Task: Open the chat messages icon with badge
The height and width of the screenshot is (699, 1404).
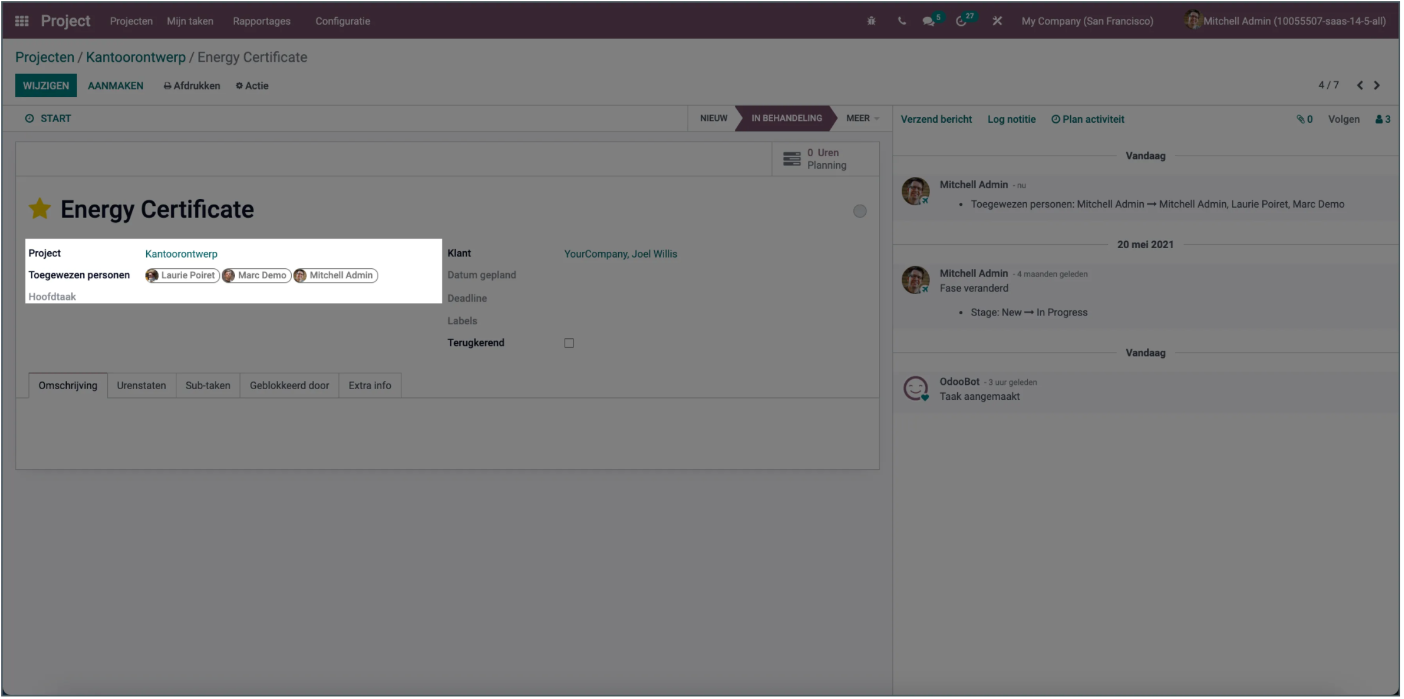Action: click(931, 21)
